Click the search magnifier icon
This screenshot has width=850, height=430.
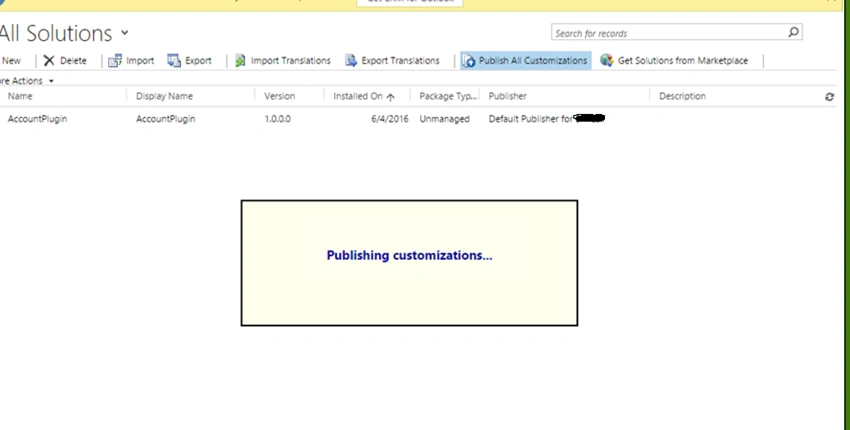tap(794, 33)
